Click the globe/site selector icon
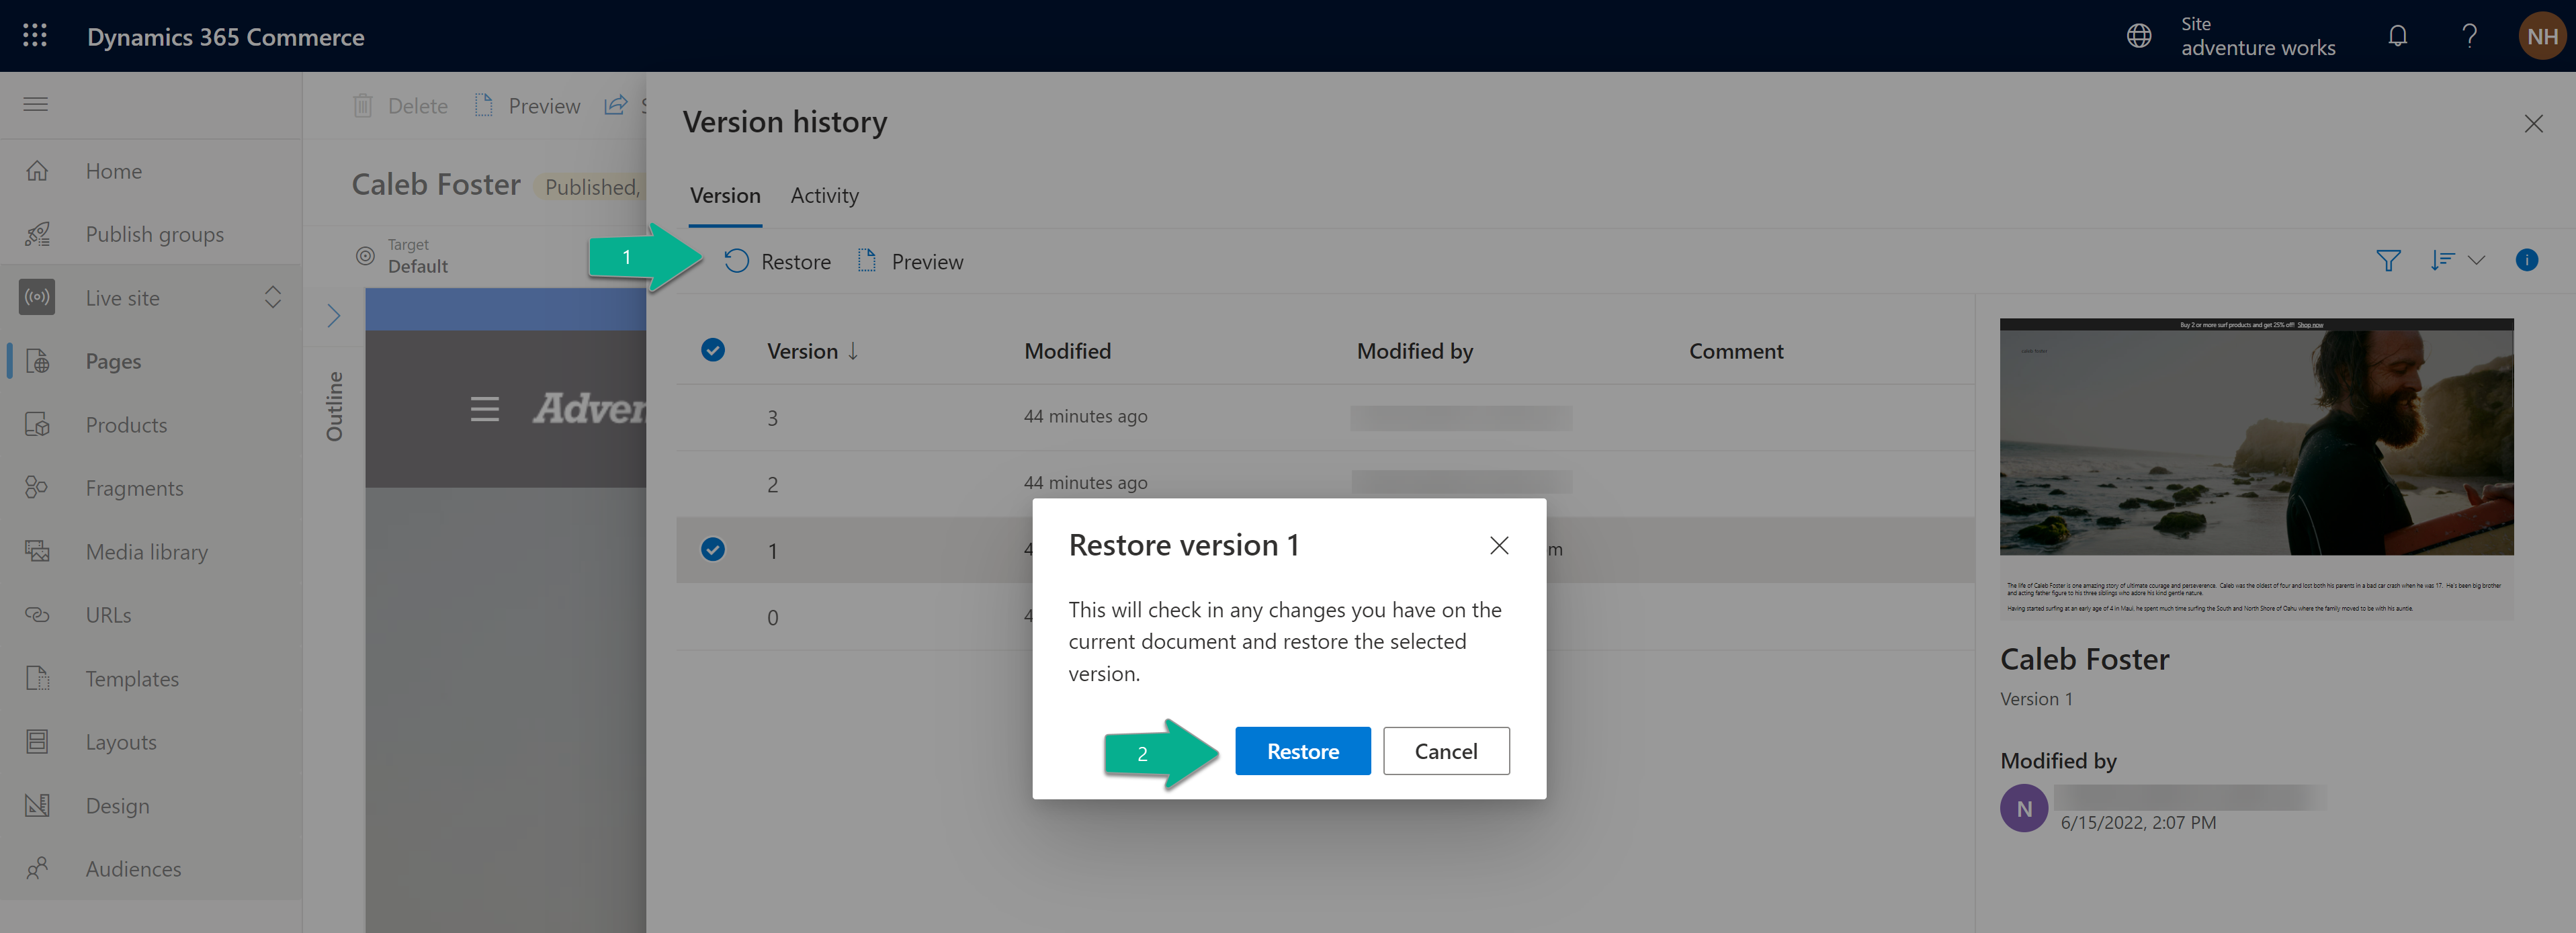 pyautogui.click(x=2139, y=34)
